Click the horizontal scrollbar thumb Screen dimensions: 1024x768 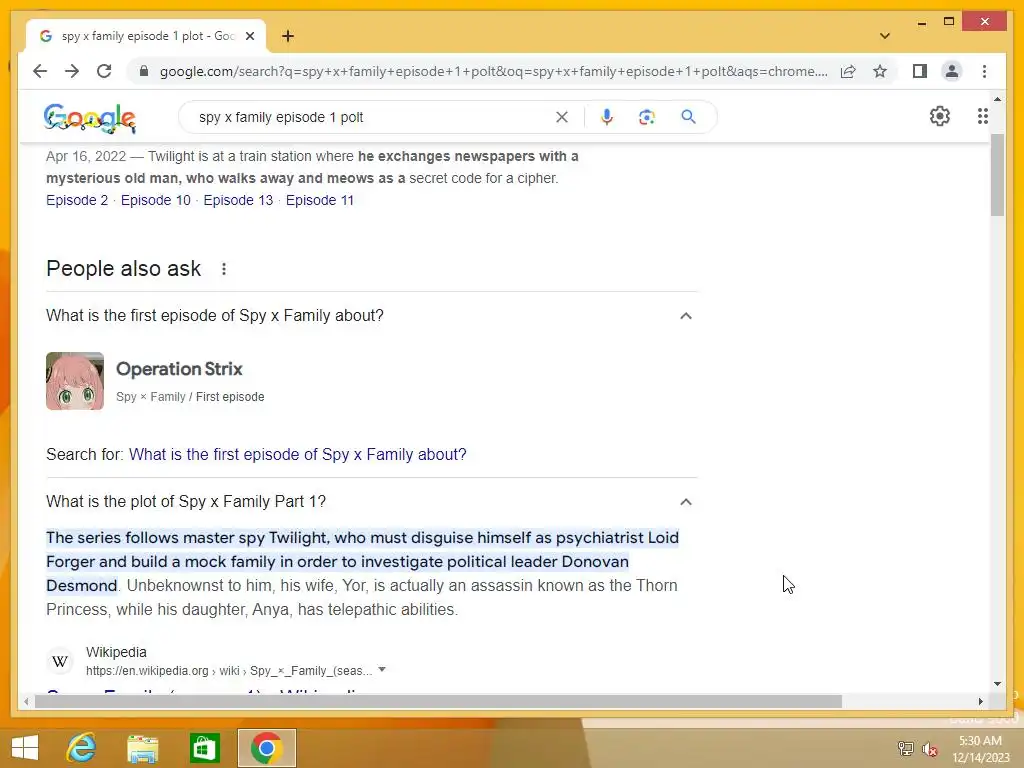pos(438,701)
